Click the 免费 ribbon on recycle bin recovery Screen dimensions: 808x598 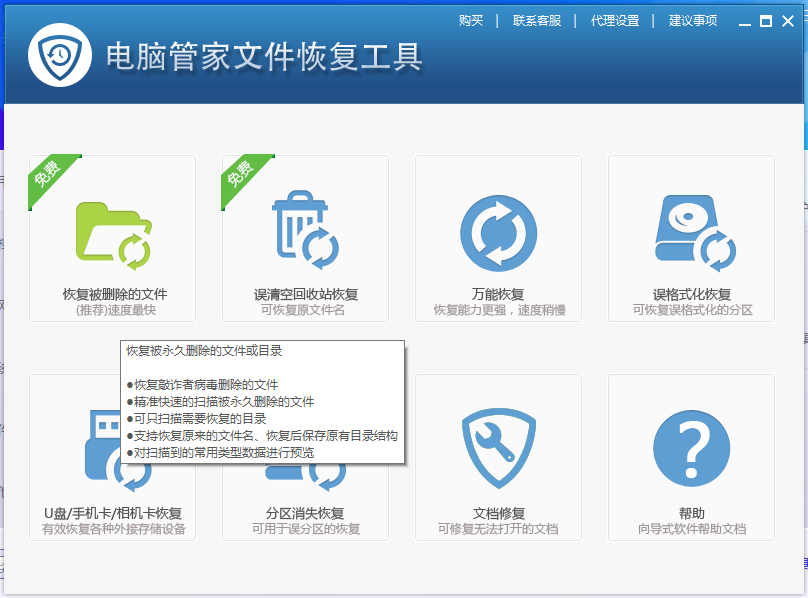(x=240, y=175)
